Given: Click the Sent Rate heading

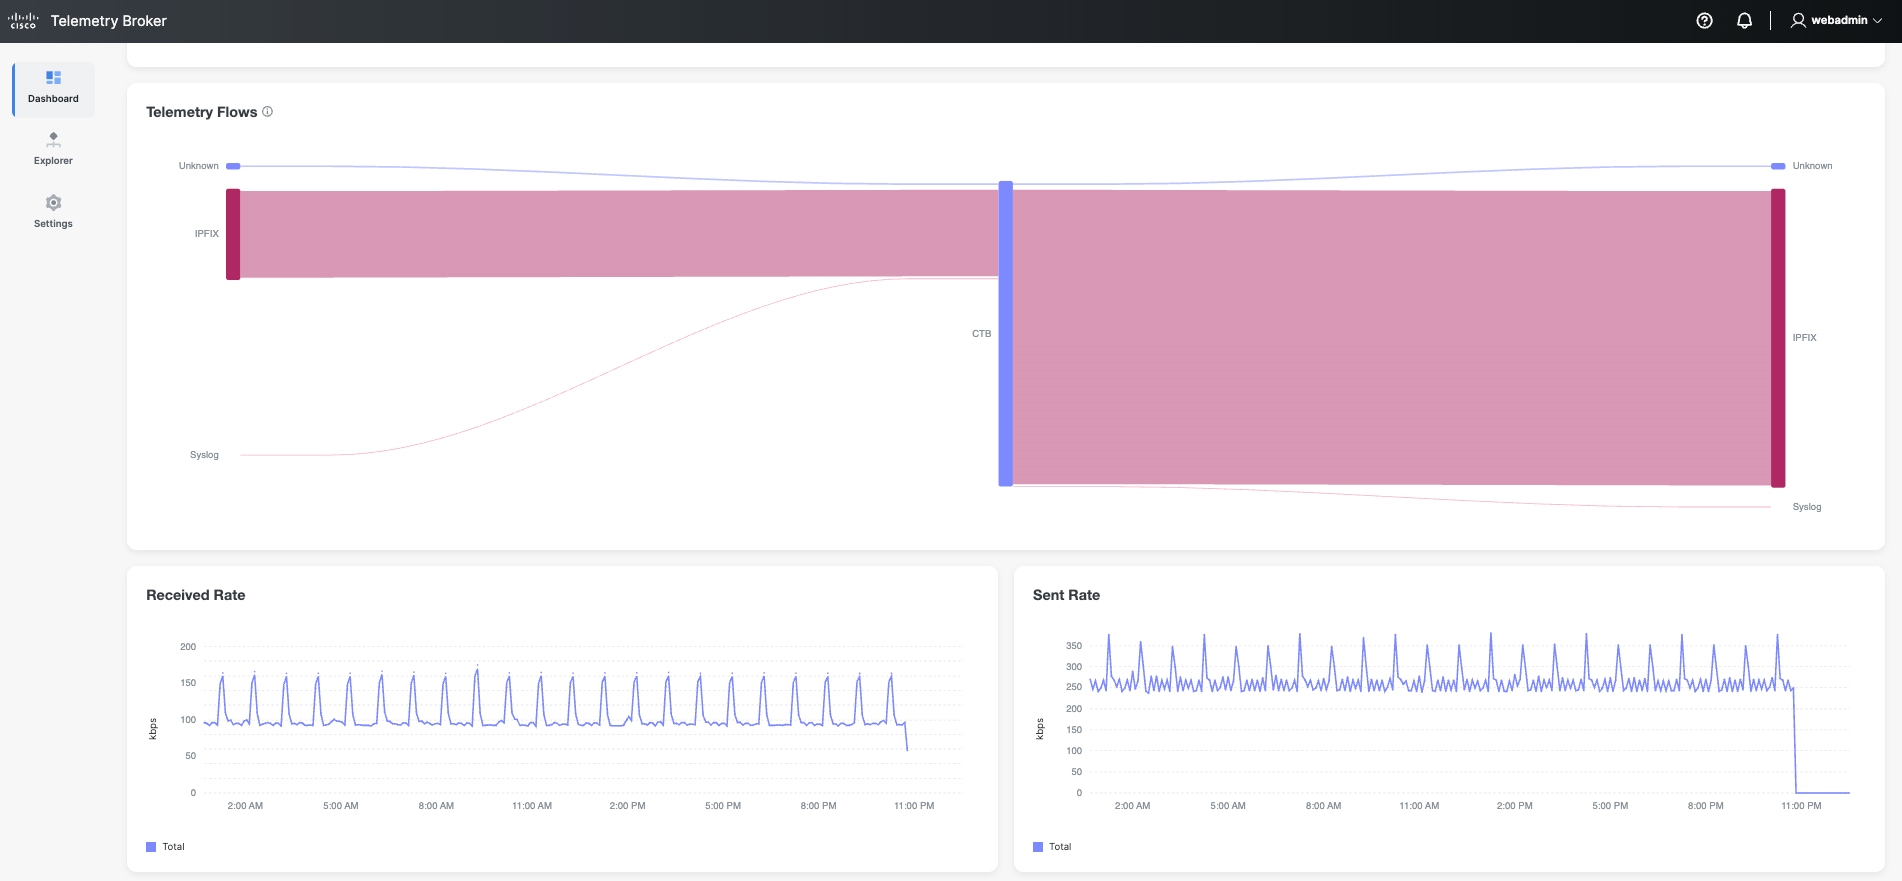Looking at the screenshot, I should coord(1066,595).
